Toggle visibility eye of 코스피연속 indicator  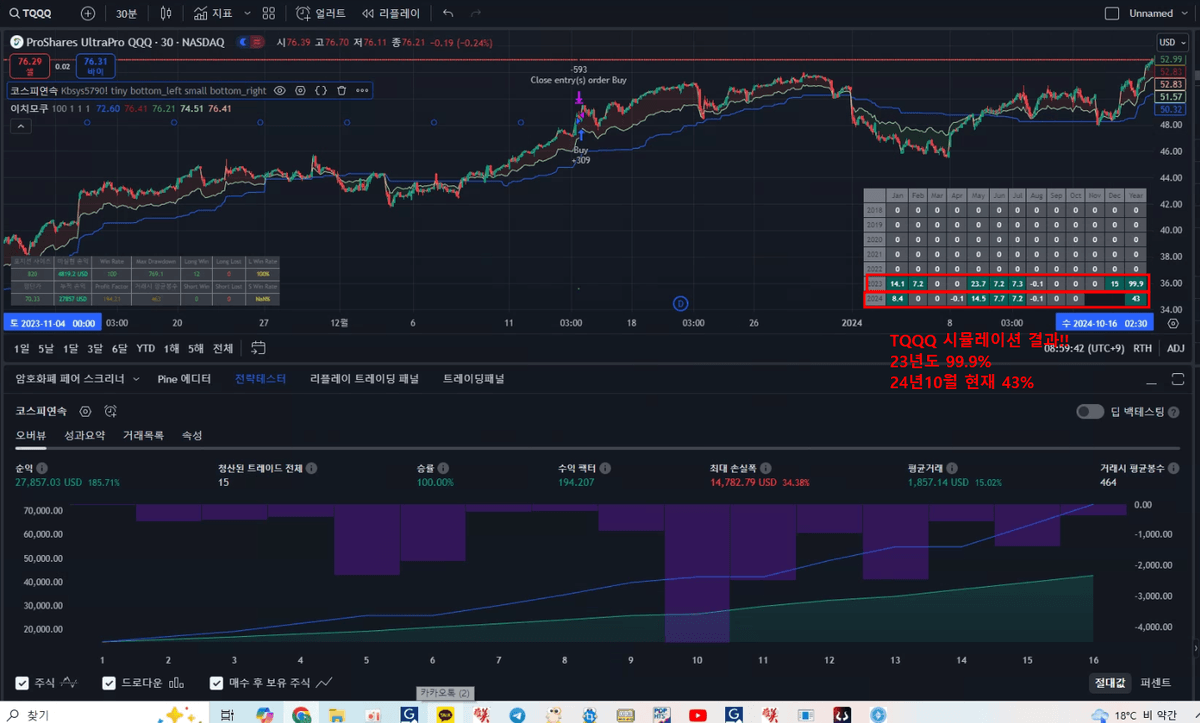(280, 90)
